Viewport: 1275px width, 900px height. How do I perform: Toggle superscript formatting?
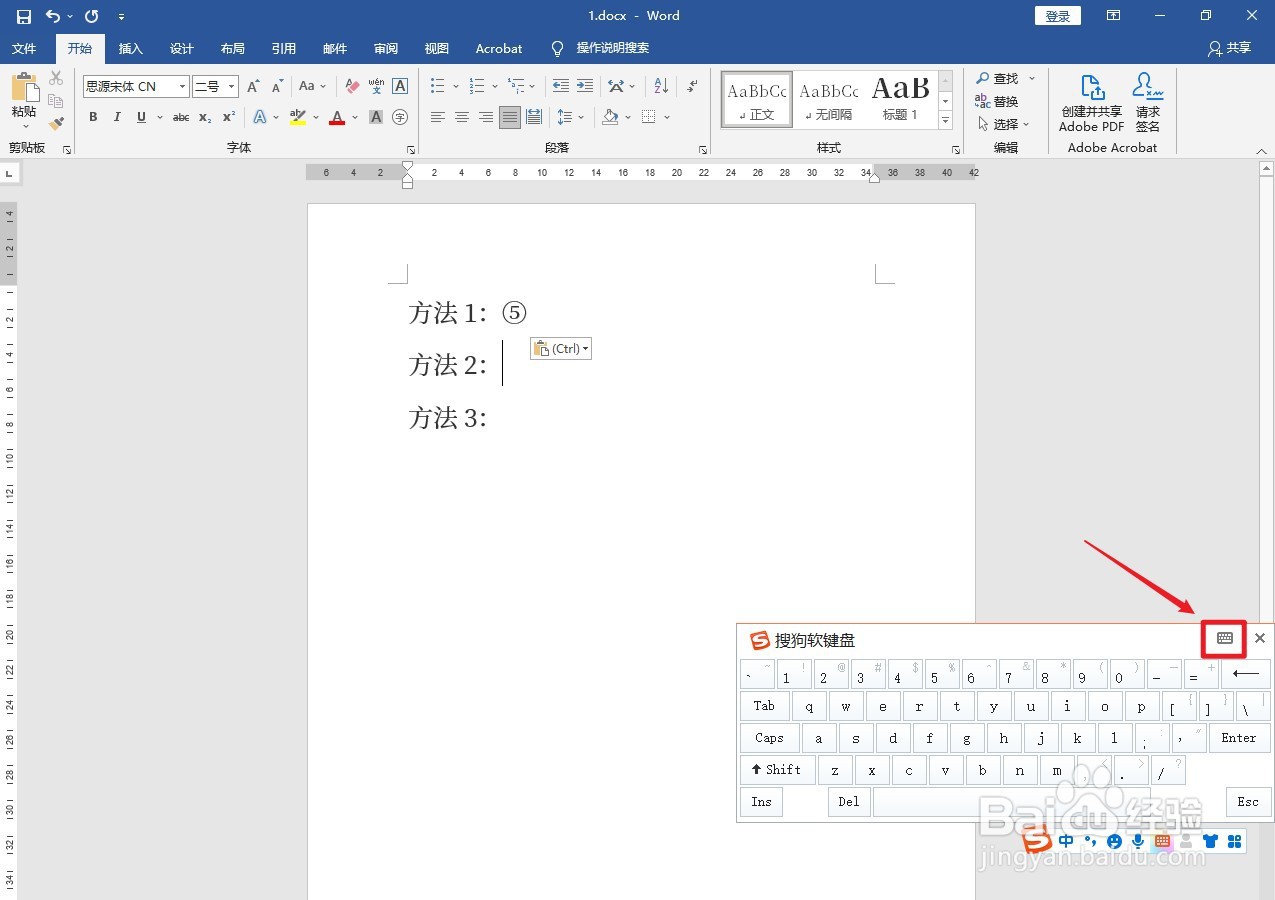[x=229, y=117]
